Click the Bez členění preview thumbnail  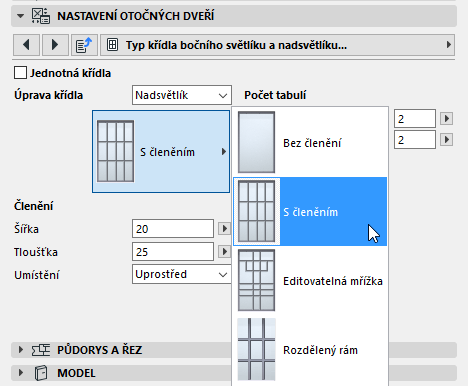click(256, 142)
